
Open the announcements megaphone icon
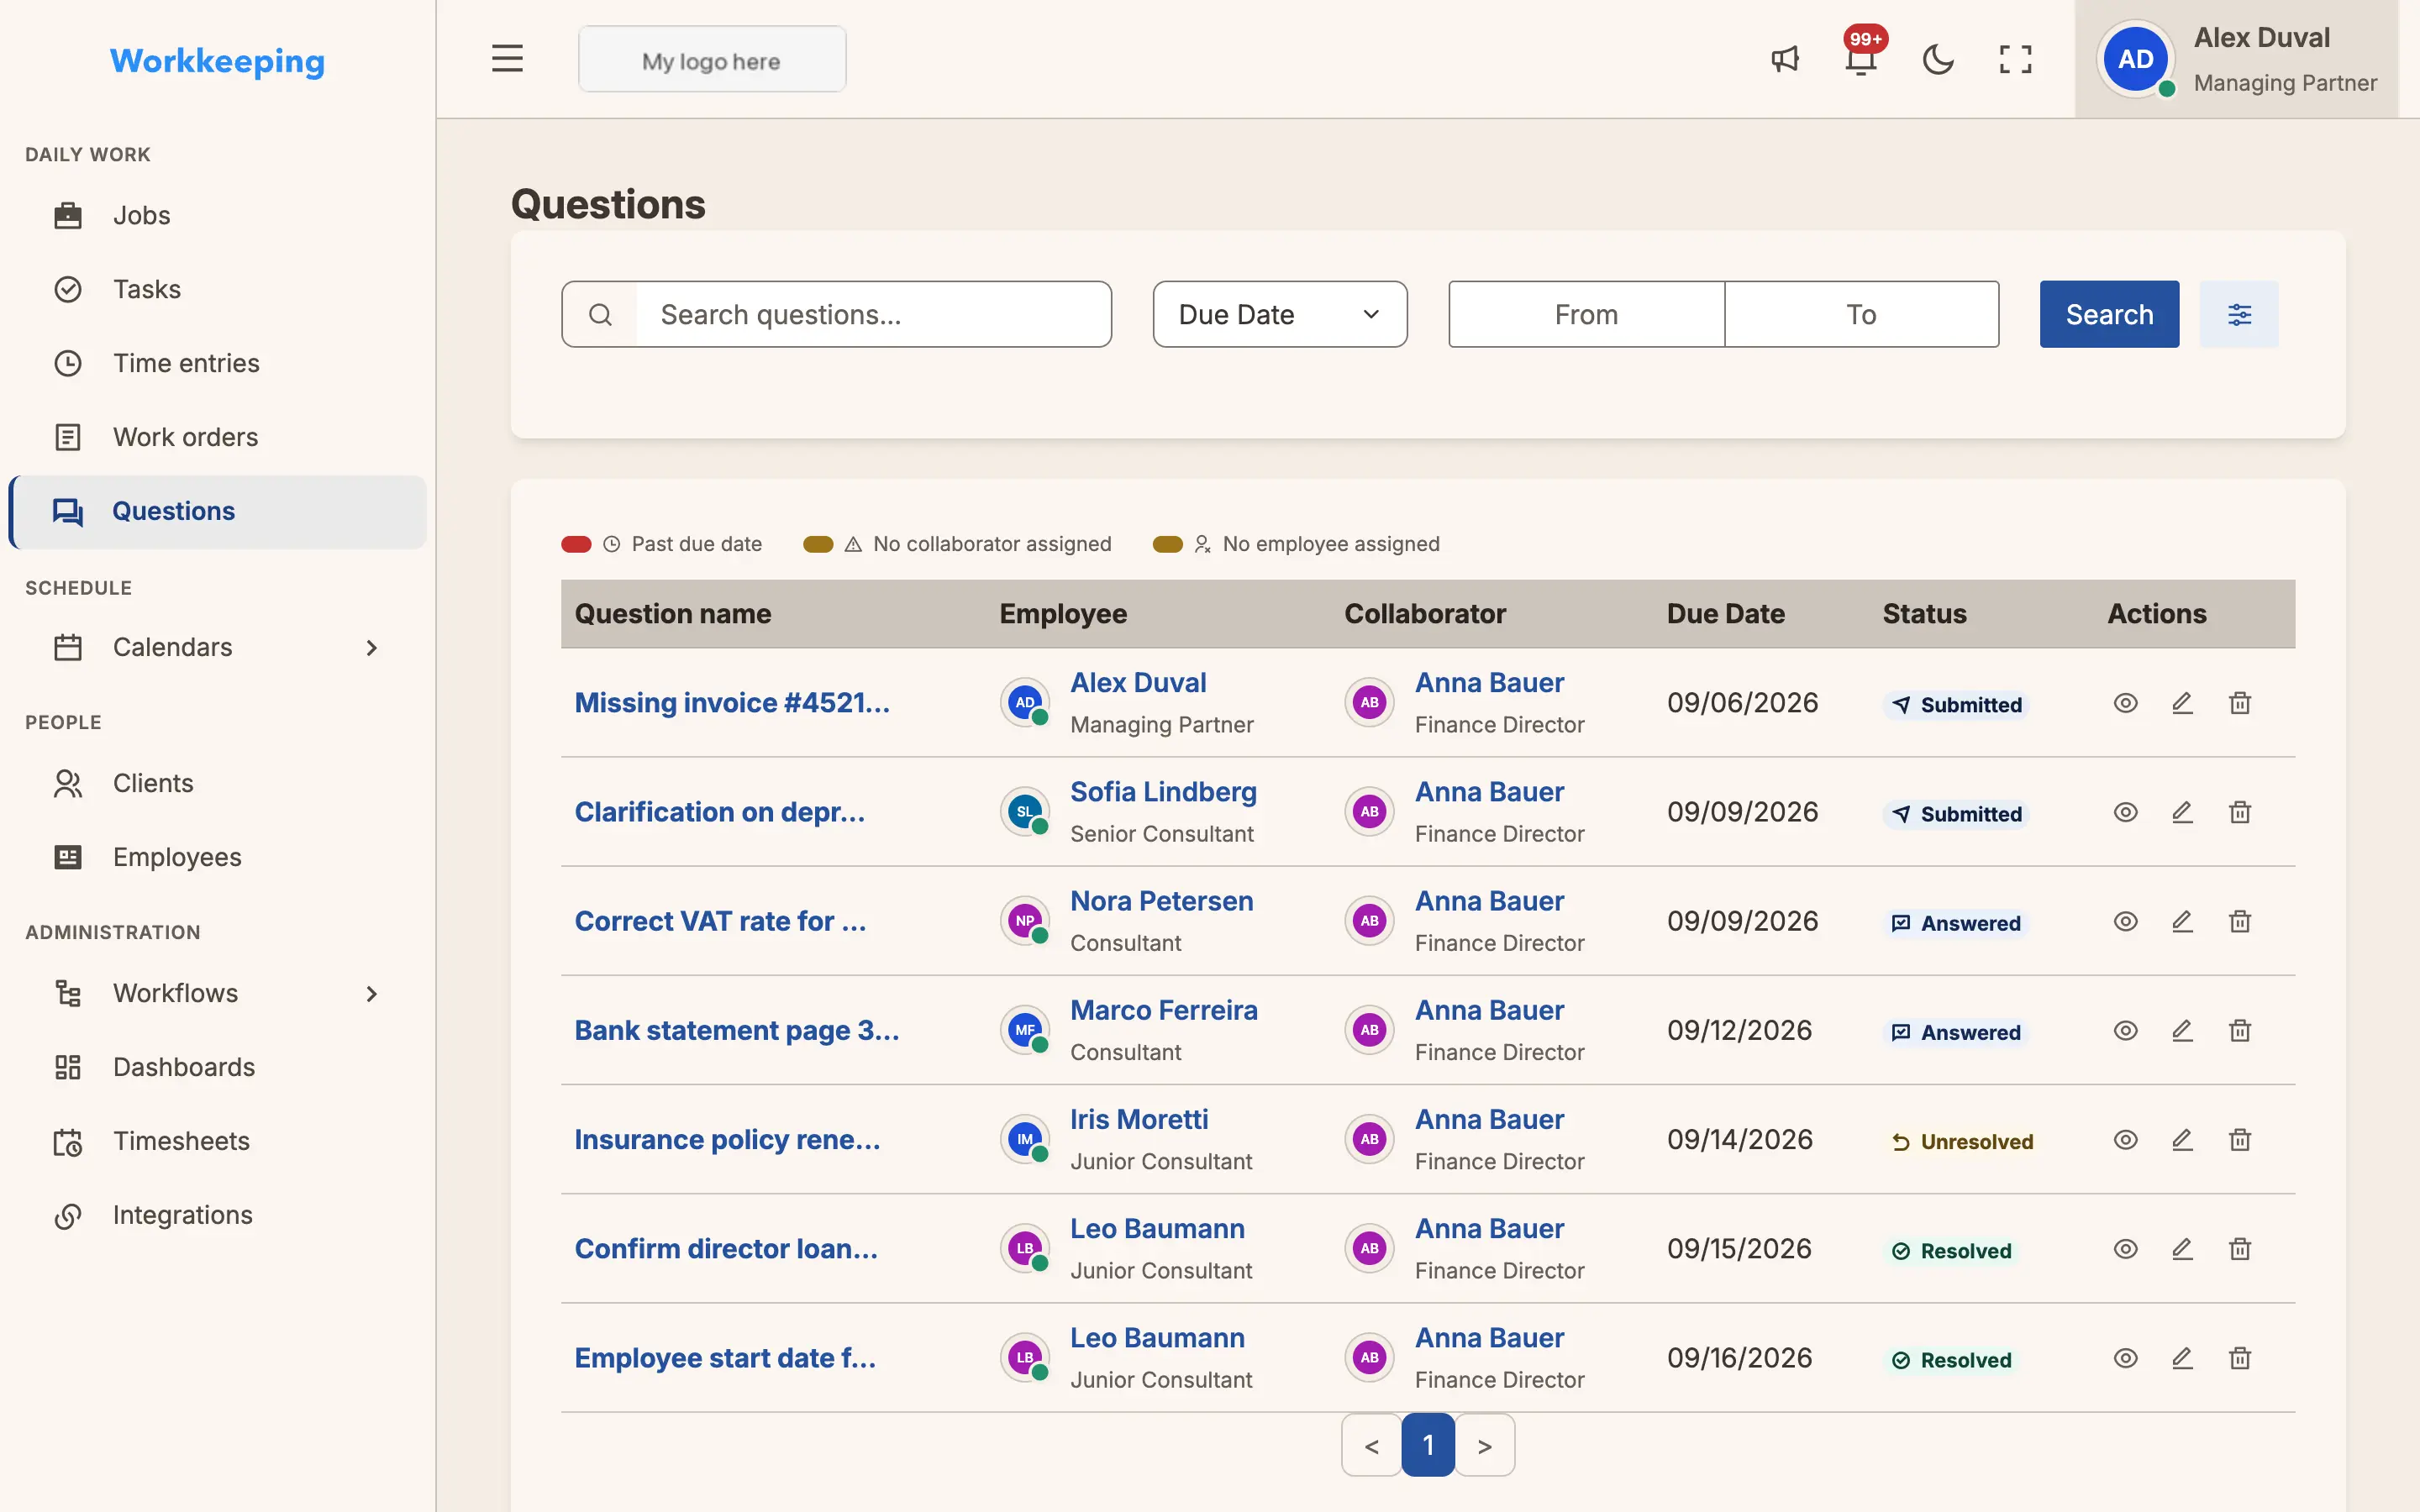point(1785,59)
